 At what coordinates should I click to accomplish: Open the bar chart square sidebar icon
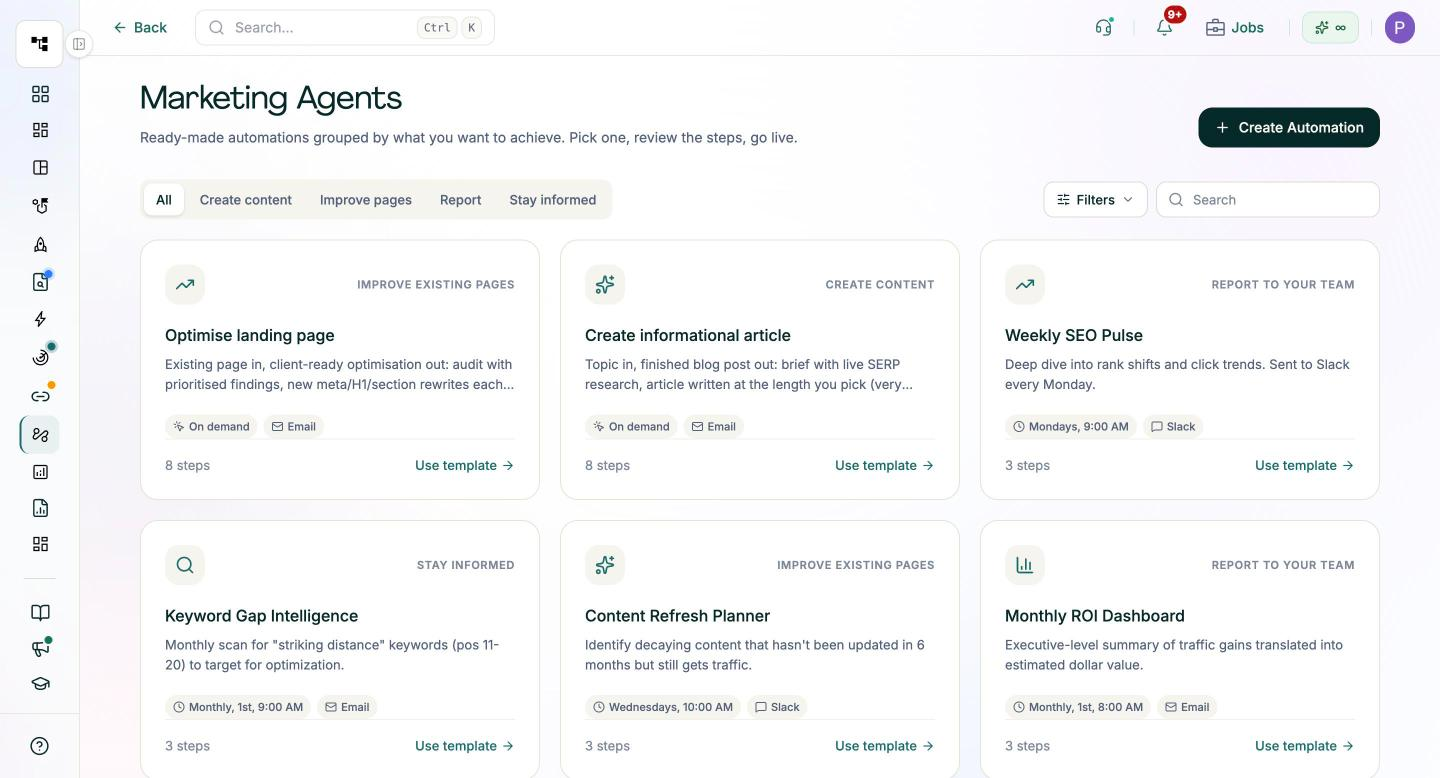(x=40, y=472)
